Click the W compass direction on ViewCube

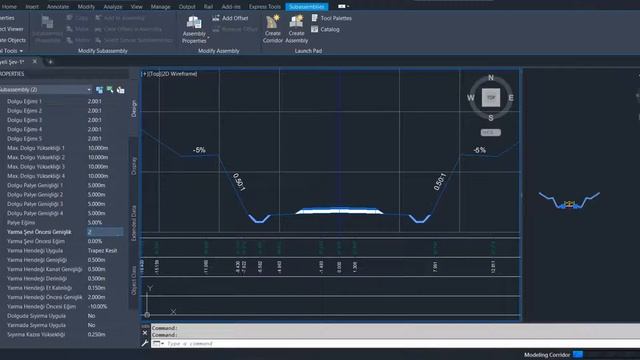pyautogui.click(x=471, y=98)
